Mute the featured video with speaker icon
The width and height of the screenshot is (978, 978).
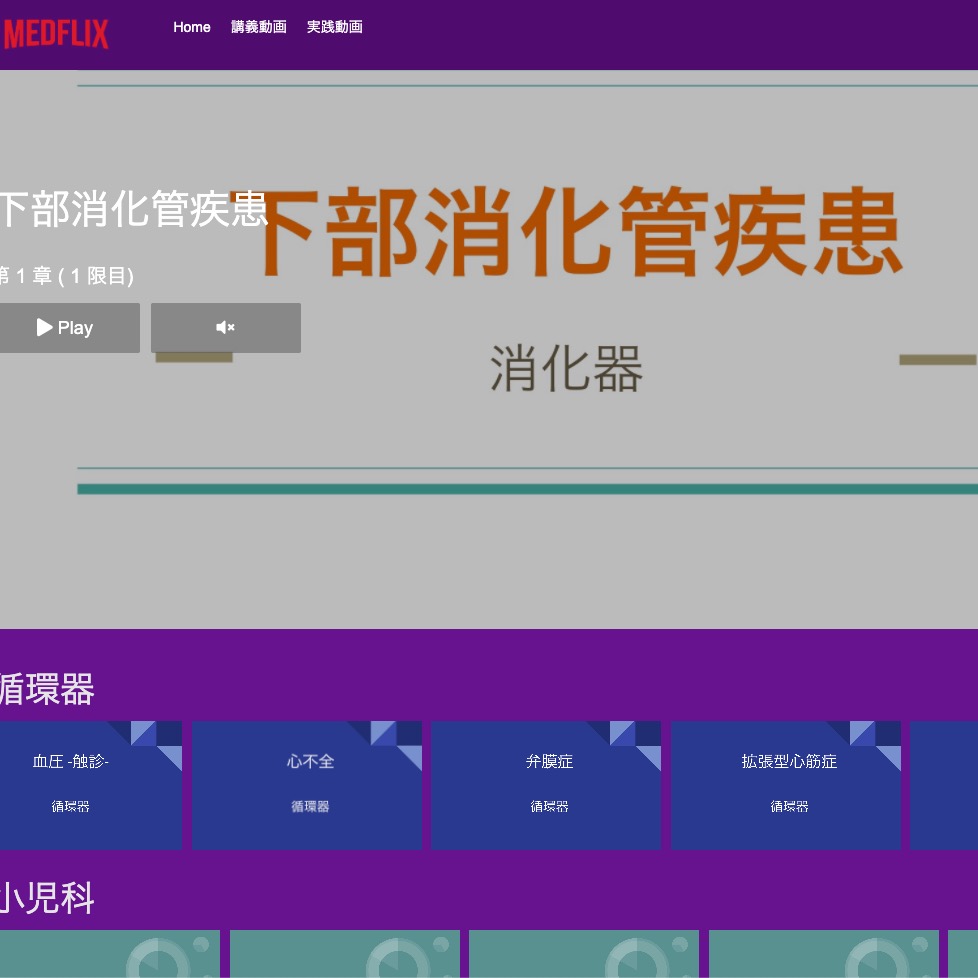tap(225, 328)
